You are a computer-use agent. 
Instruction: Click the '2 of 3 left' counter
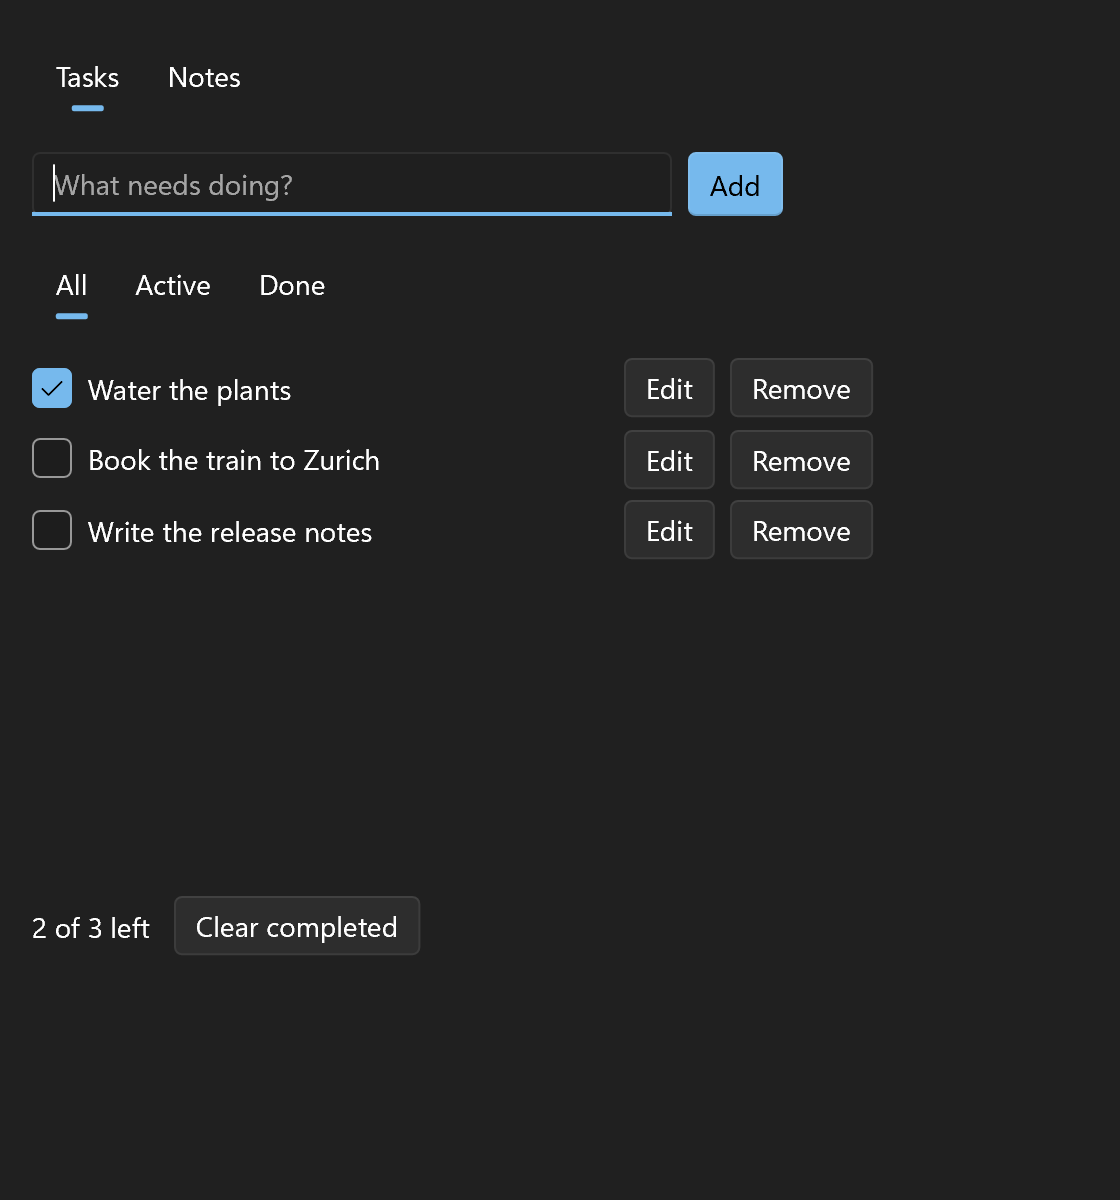pos(91,928)
